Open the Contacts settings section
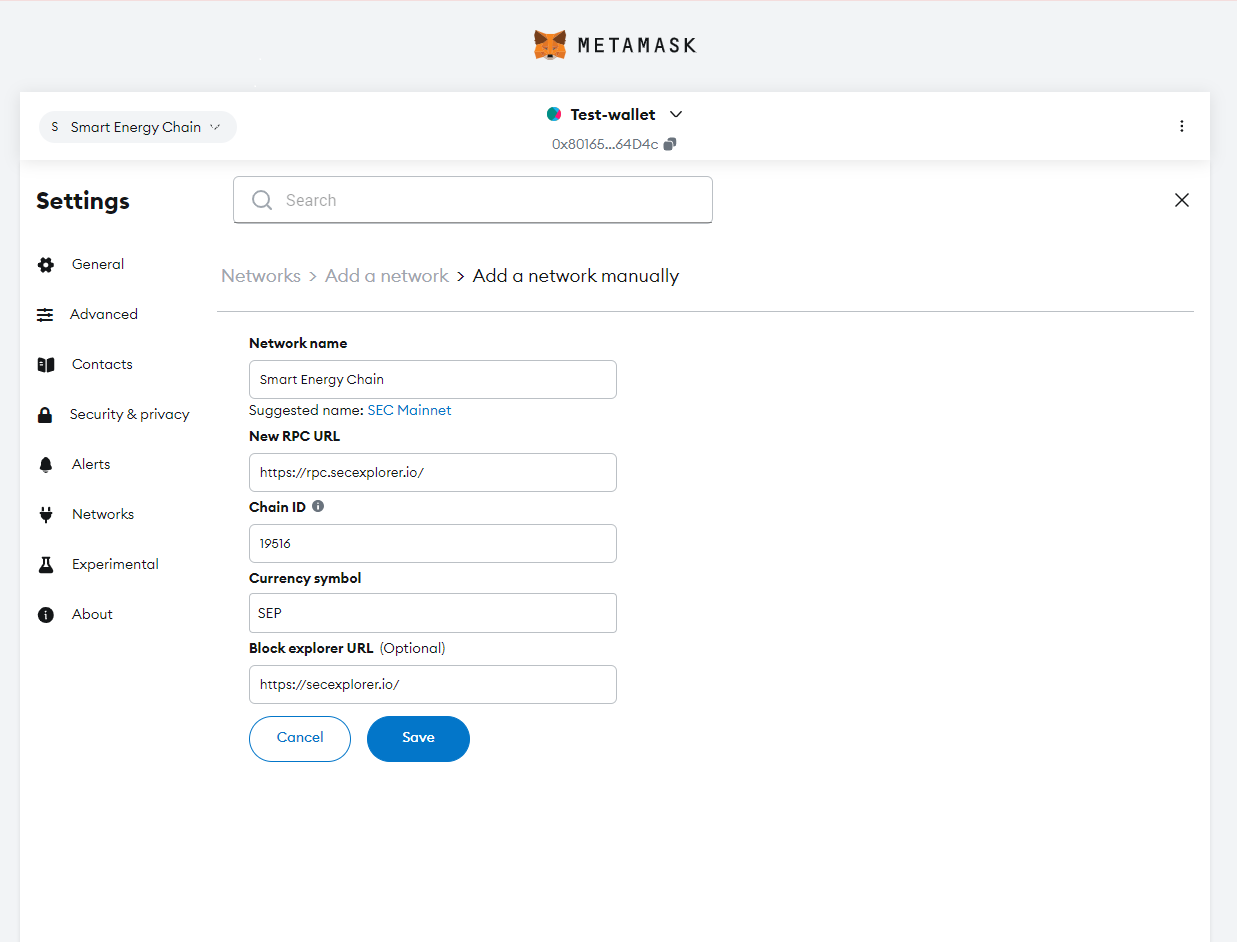 tap(102, 364)
